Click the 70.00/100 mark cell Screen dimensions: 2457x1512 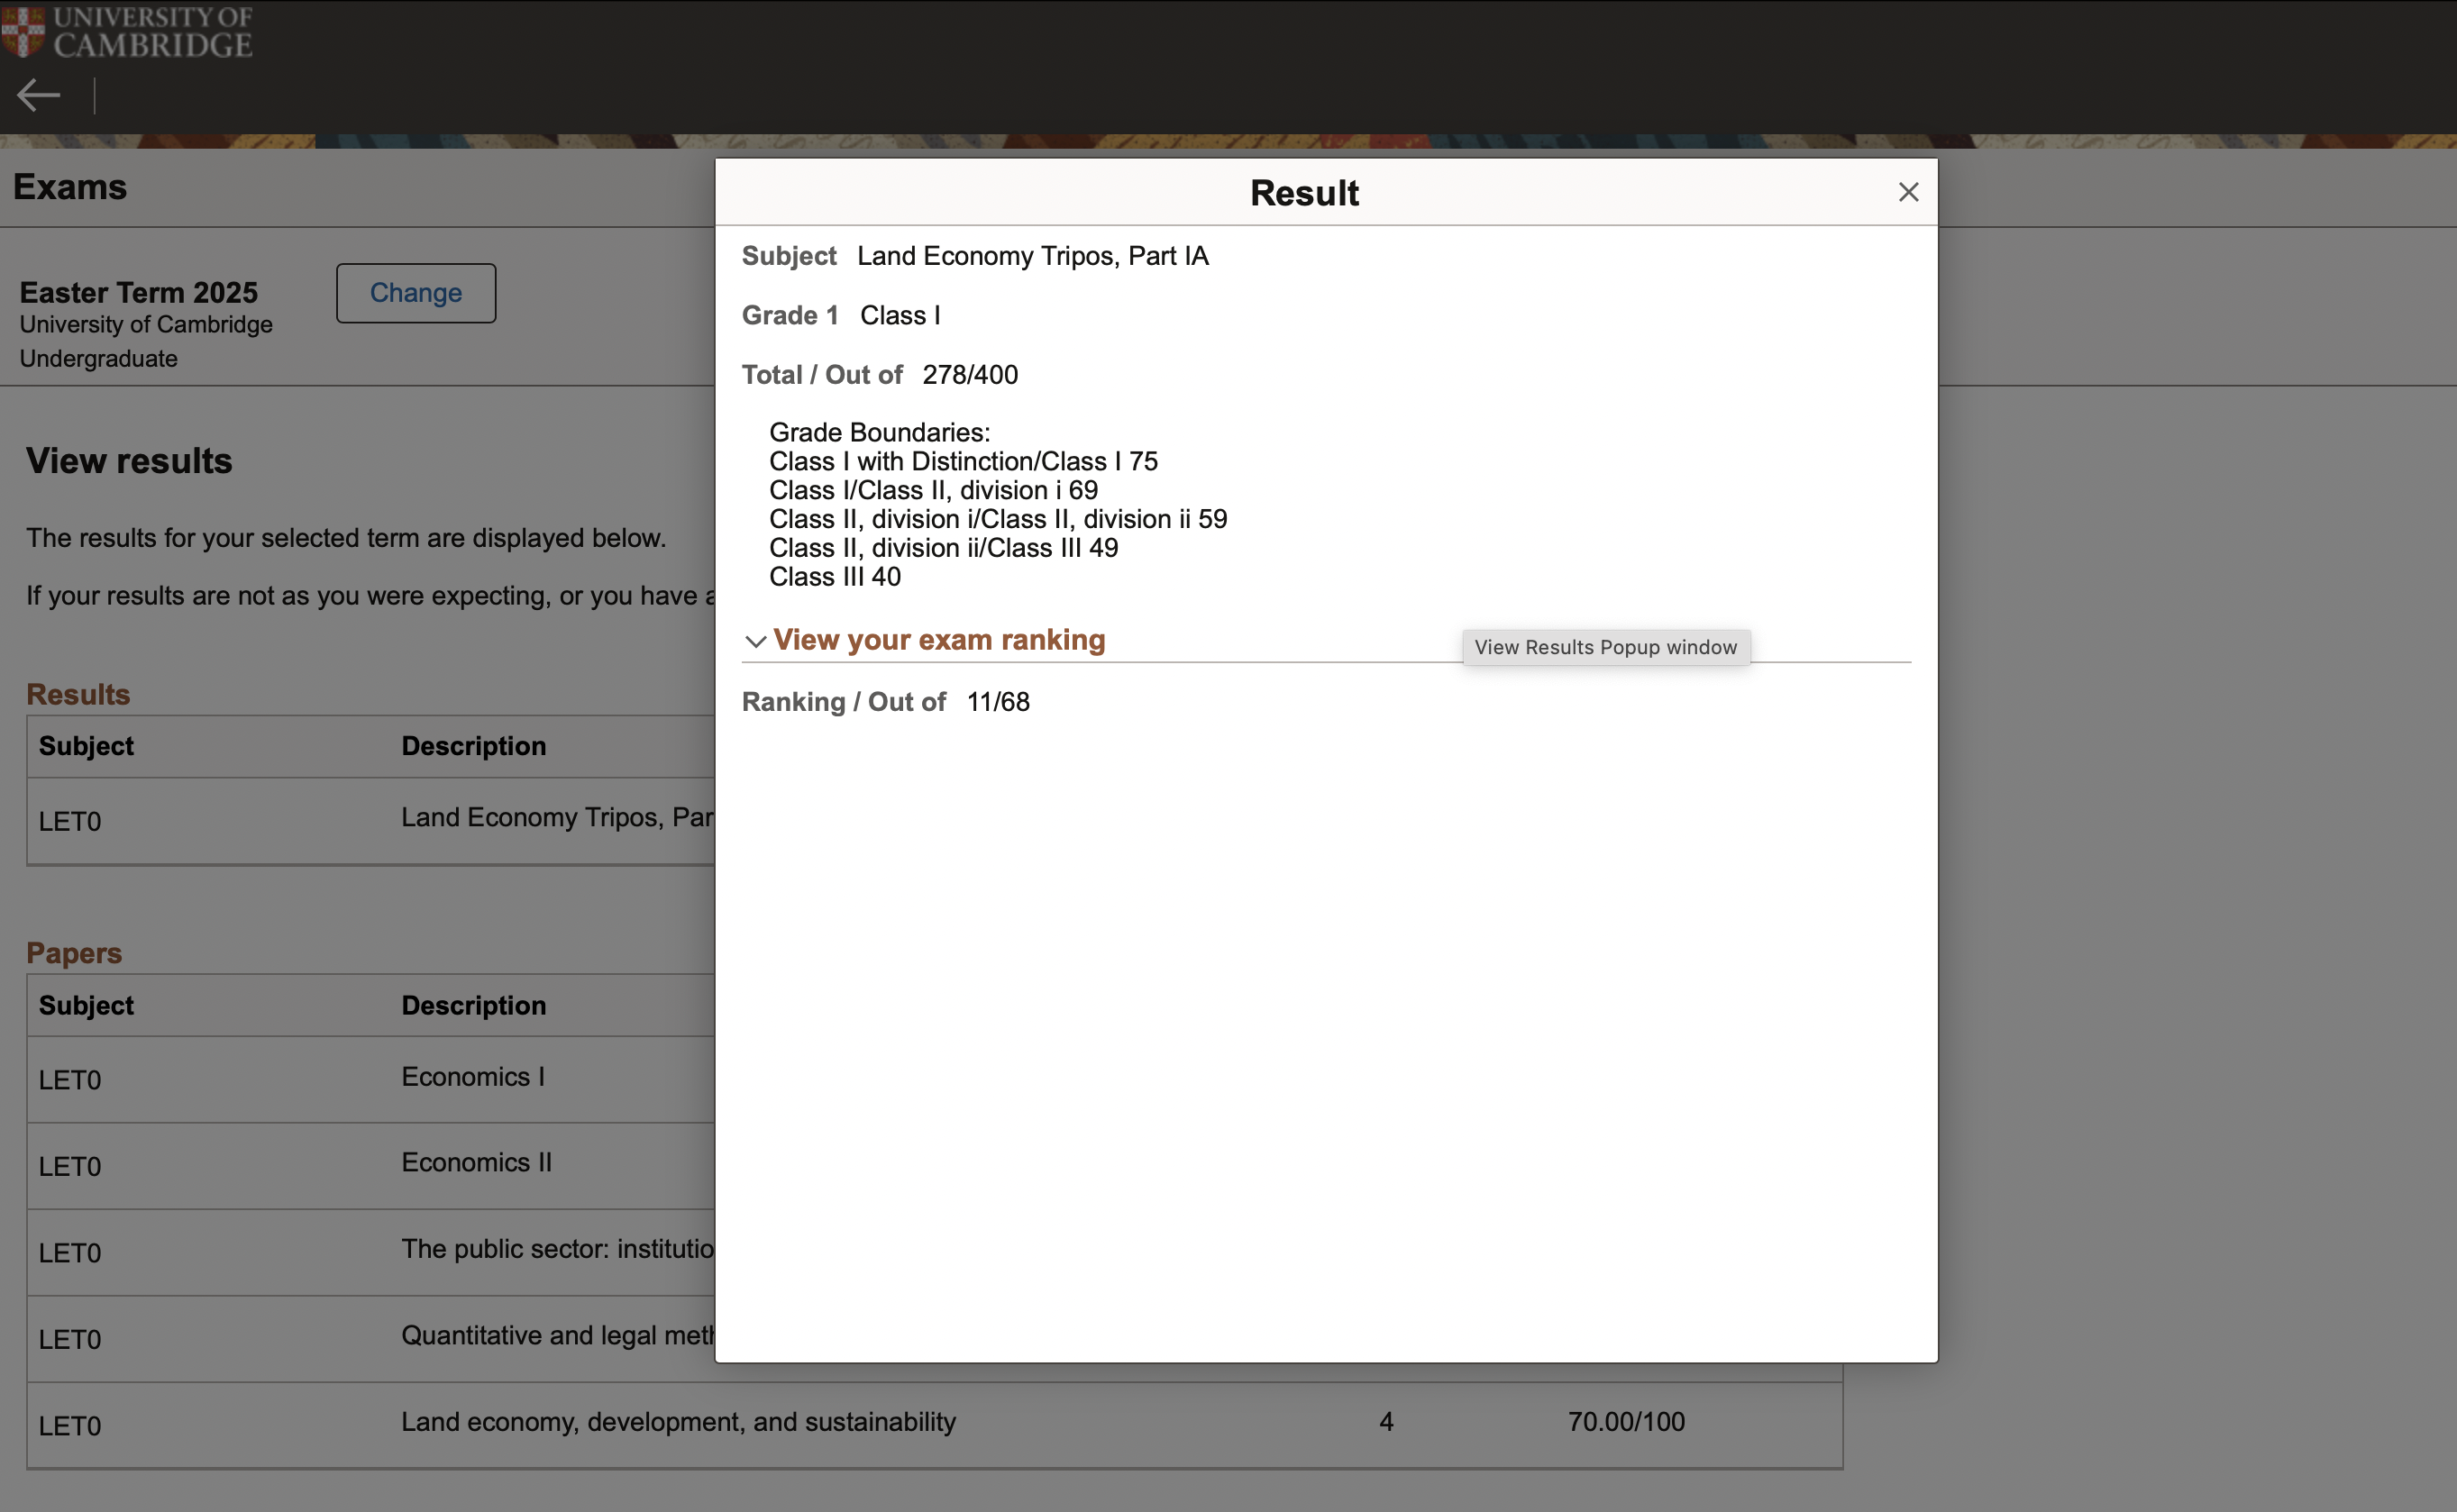click(x=1625, y=1422)
